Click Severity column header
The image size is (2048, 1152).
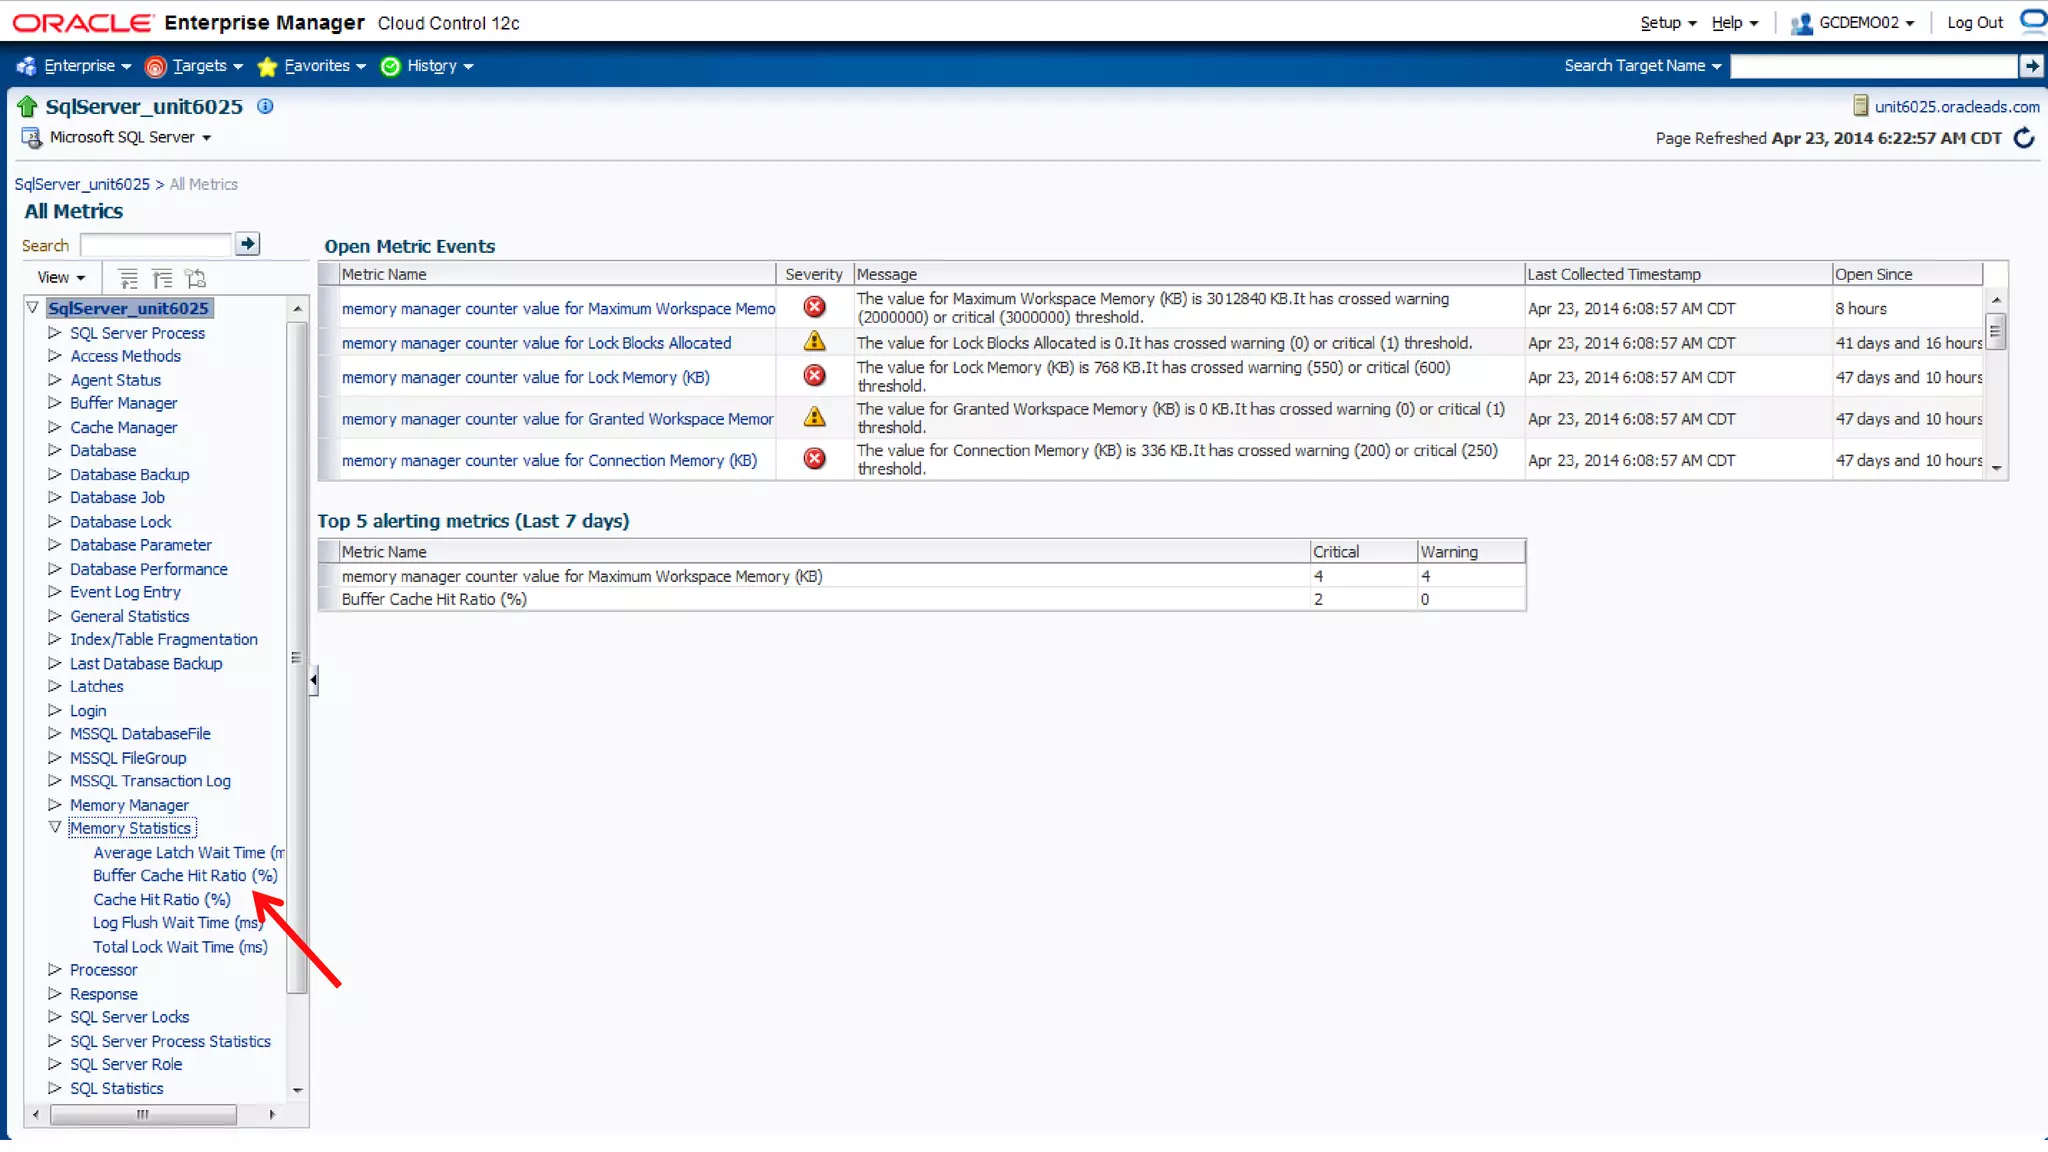pos(814,274)
